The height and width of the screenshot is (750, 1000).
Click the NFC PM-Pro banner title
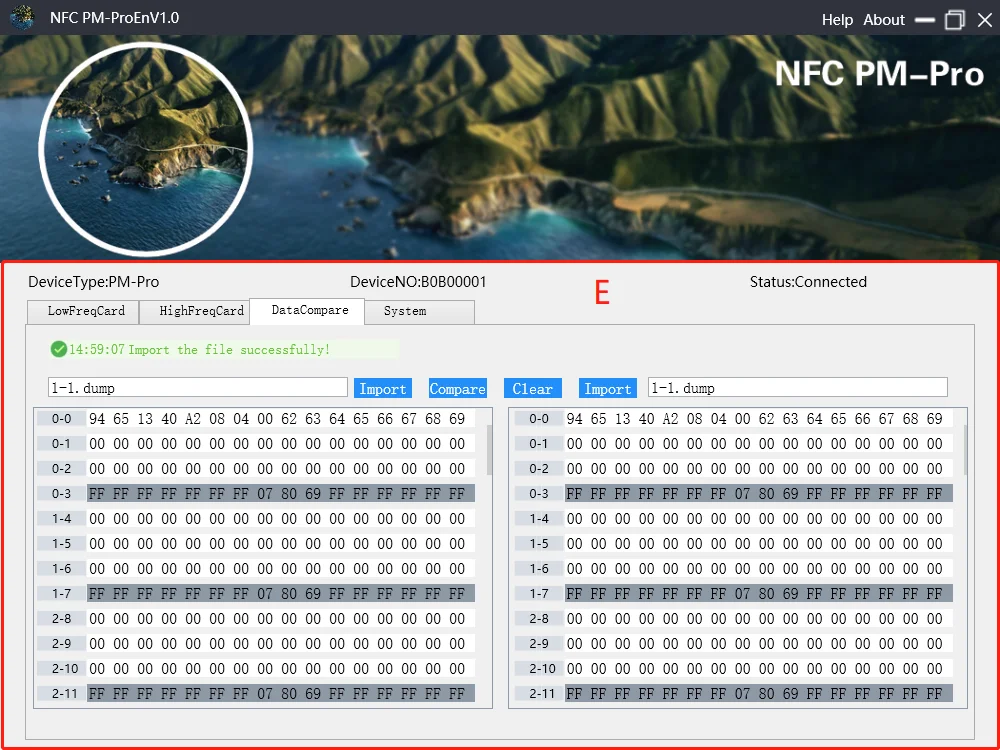879,73
